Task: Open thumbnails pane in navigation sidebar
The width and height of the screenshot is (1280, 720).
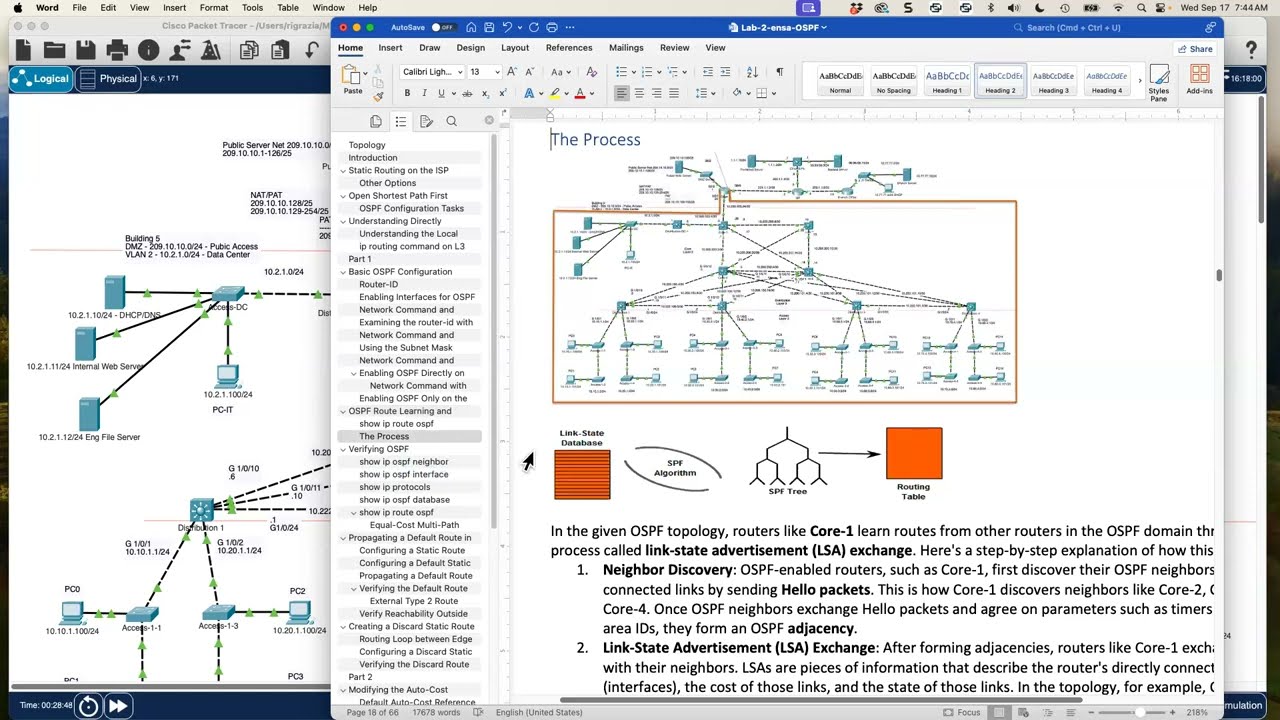Action: [375, 121]
